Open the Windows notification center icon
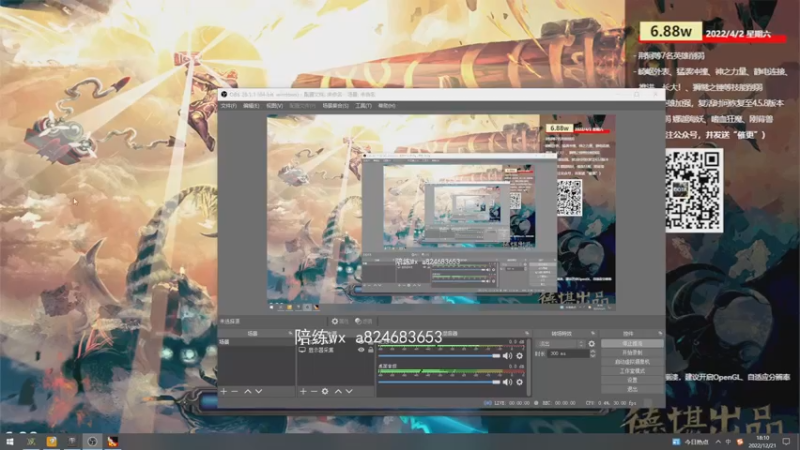The width and height of the screenshot is (800, 450). [x=787, y=442]
